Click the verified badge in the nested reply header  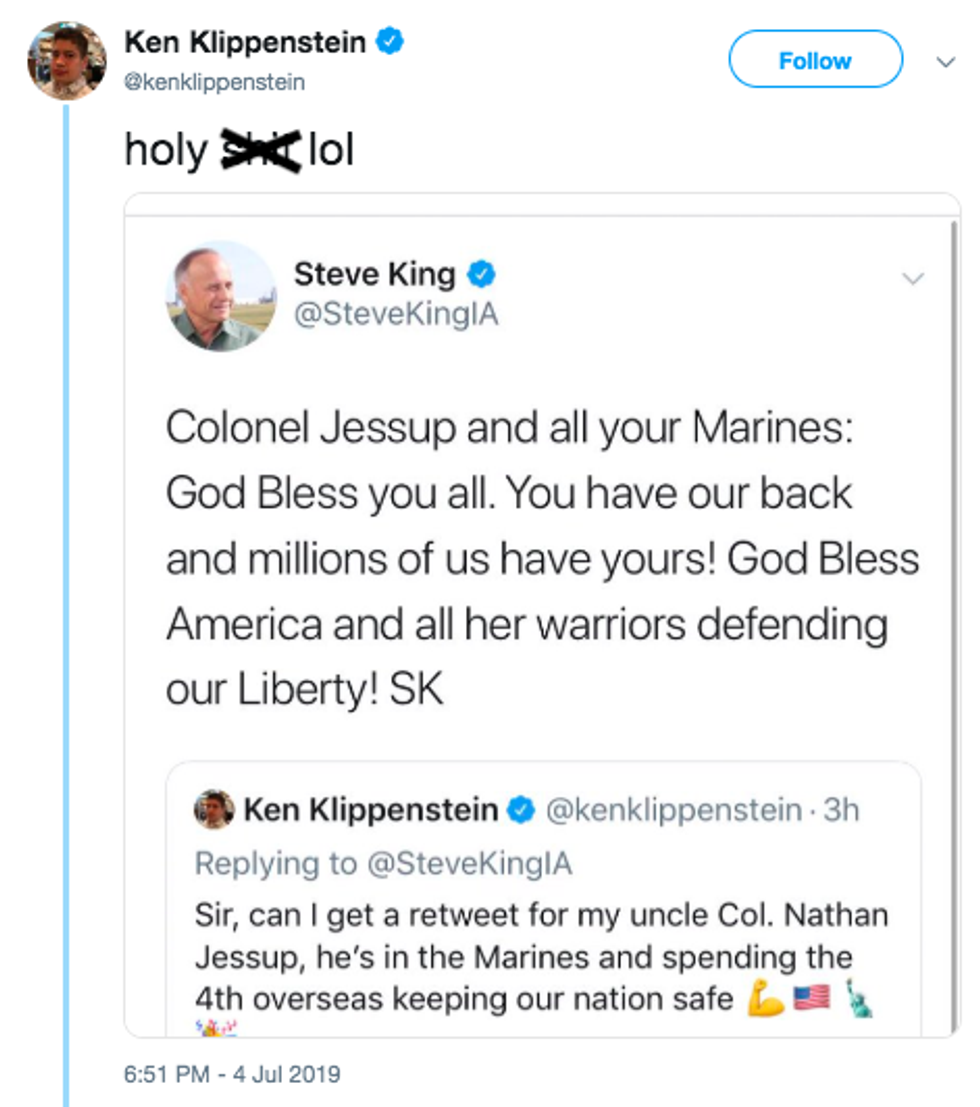[x=520, y=810]
